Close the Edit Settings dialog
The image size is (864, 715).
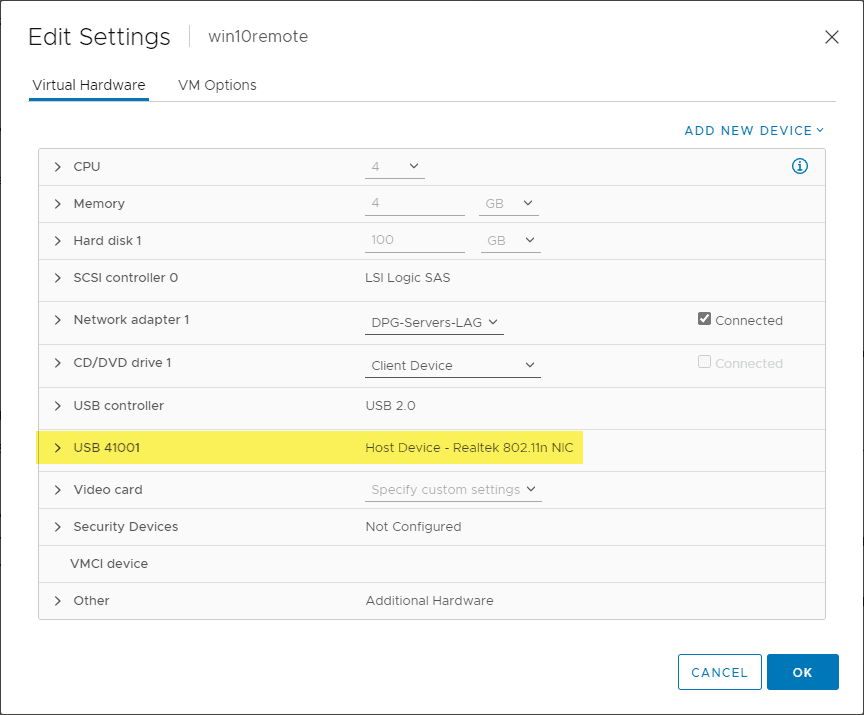(x=831, y=37)
